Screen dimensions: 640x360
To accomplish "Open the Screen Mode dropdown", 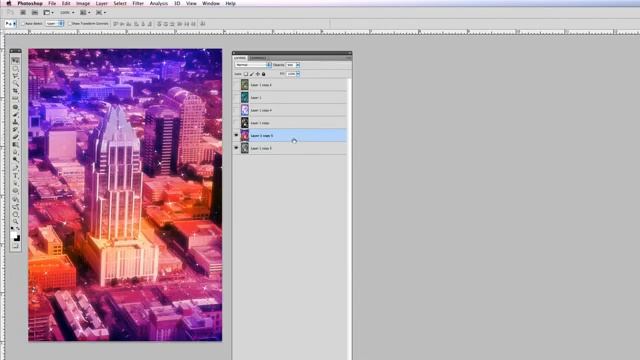I will tap(101, 13).
